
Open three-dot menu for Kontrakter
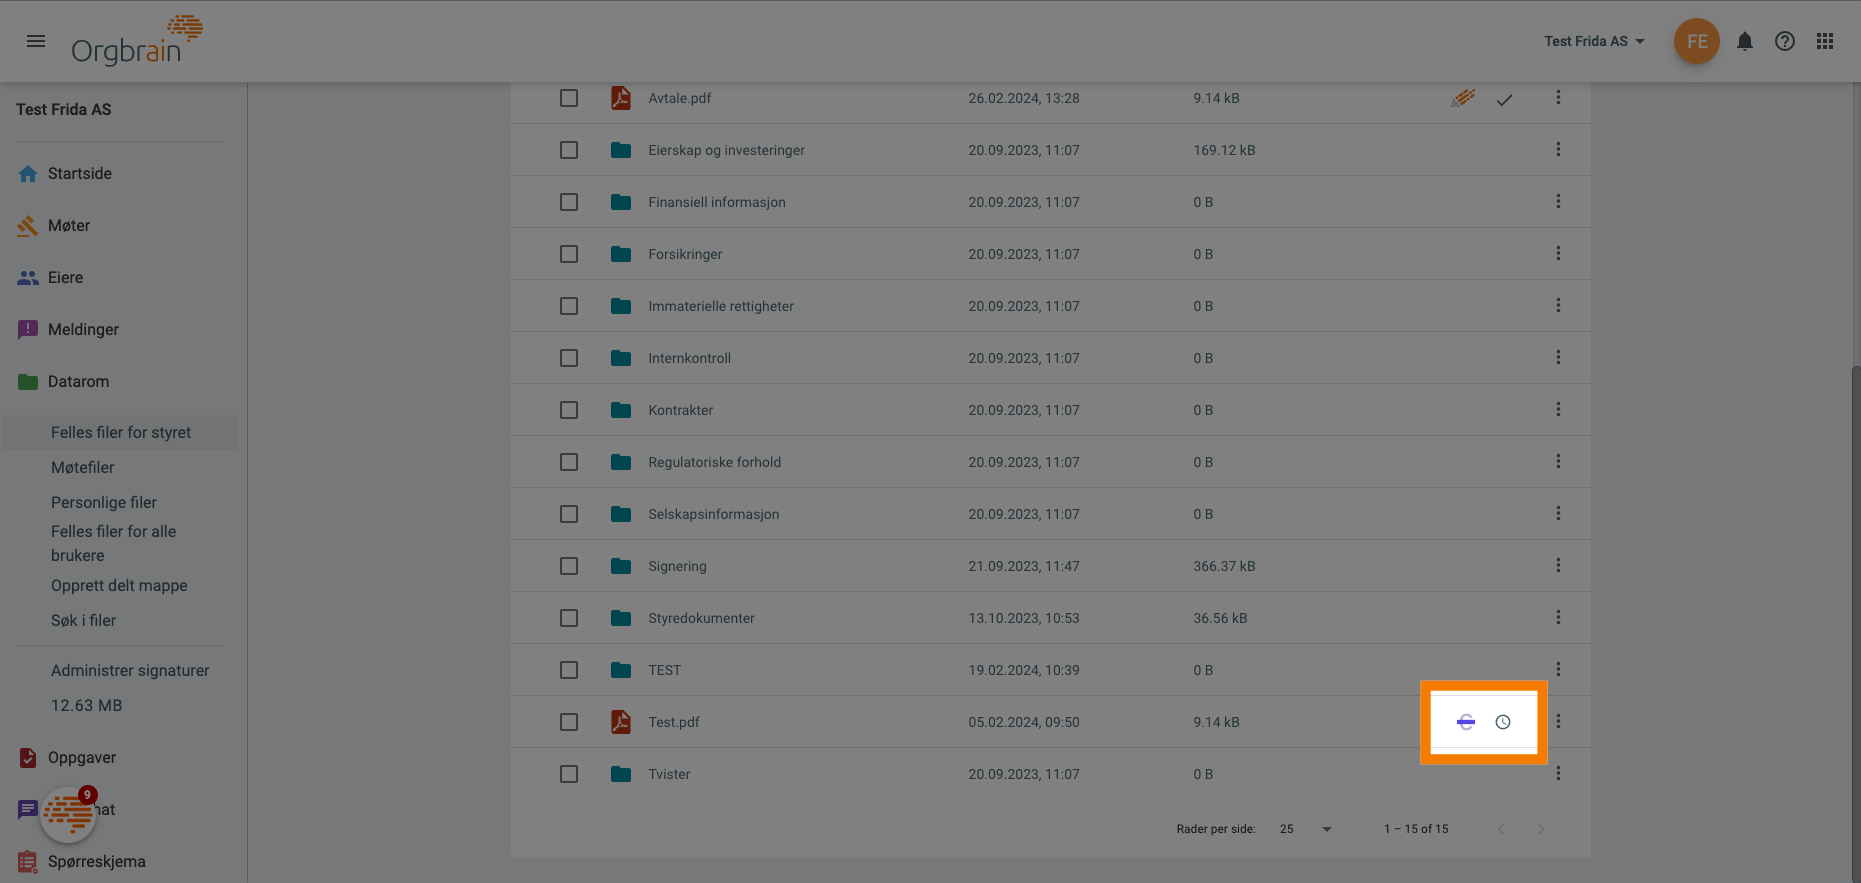[1558, 409]
